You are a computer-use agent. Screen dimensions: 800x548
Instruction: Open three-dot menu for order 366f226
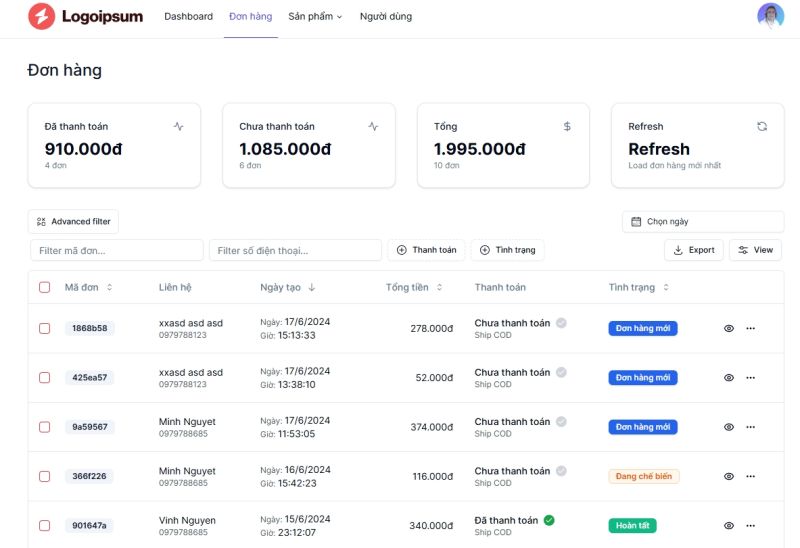click(750, 477)
